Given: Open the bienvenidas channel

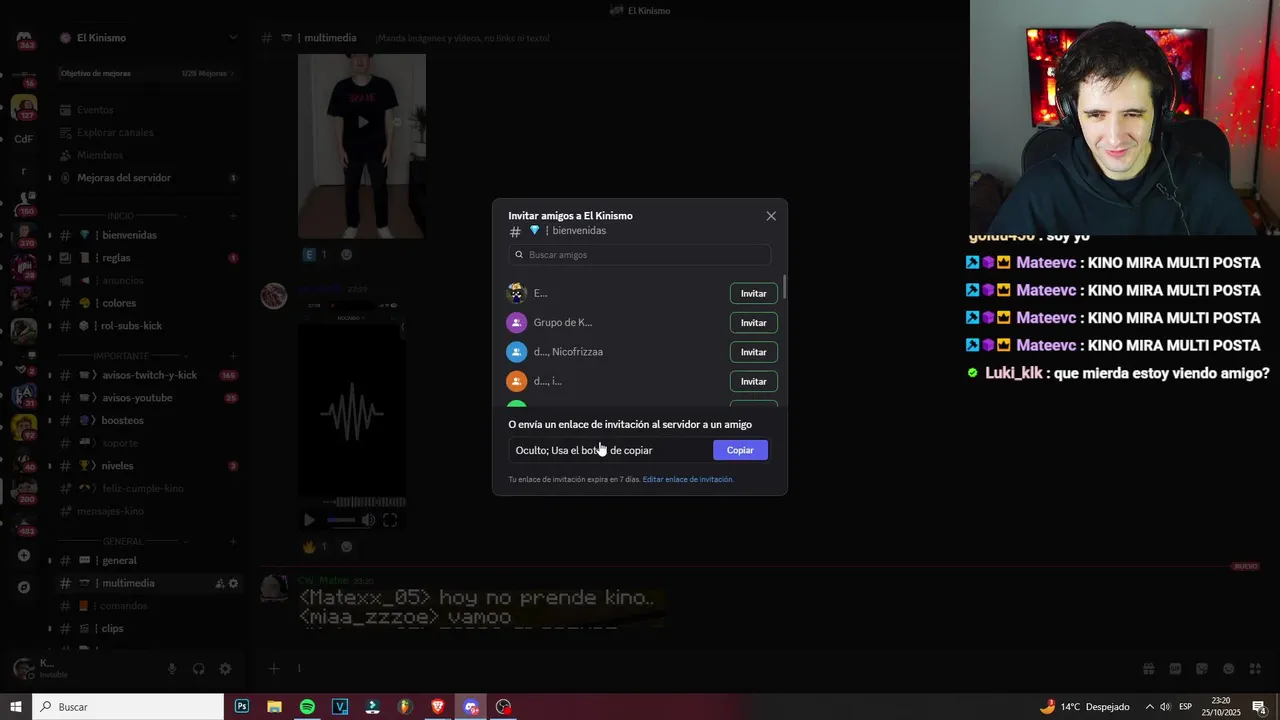Looking at the screenshot, I should pyautogui.click(x=148, y=235).
